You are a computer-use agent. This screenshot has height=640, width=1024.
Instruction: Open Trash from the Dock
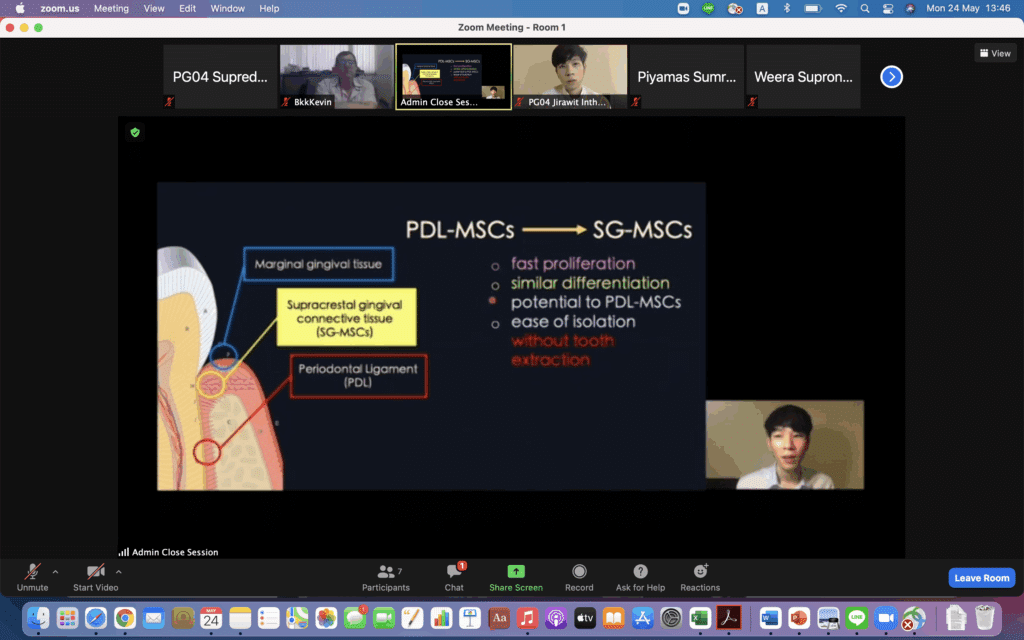984,618
